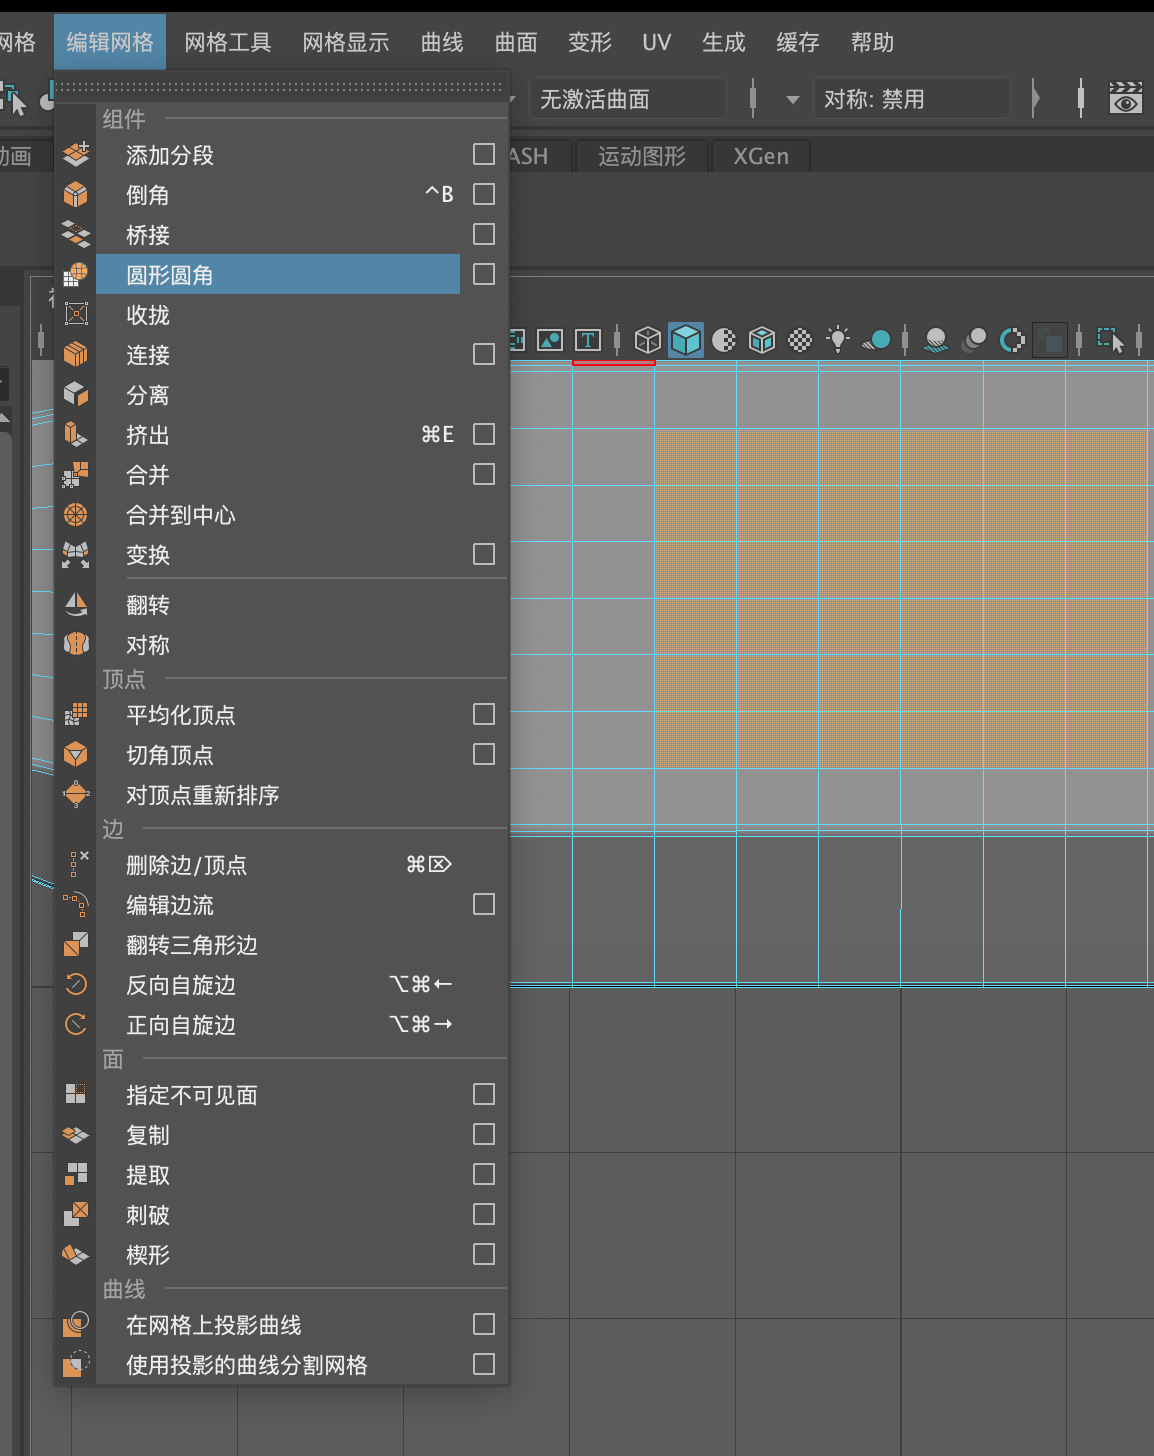The image size is (1154, 1456).
Task: Open options box for 挤出
Action: click(x=484, y=434)
